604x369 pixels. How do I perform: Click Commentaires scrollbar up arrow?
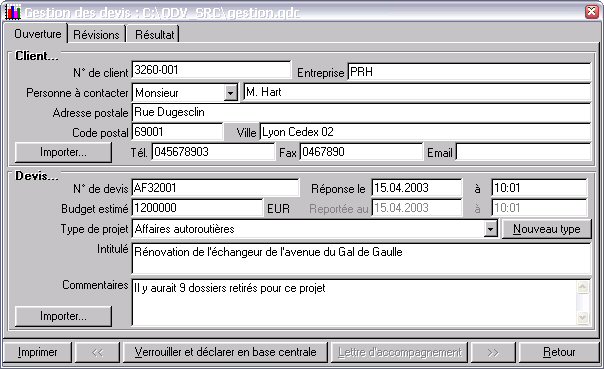(x=582, y=287)
